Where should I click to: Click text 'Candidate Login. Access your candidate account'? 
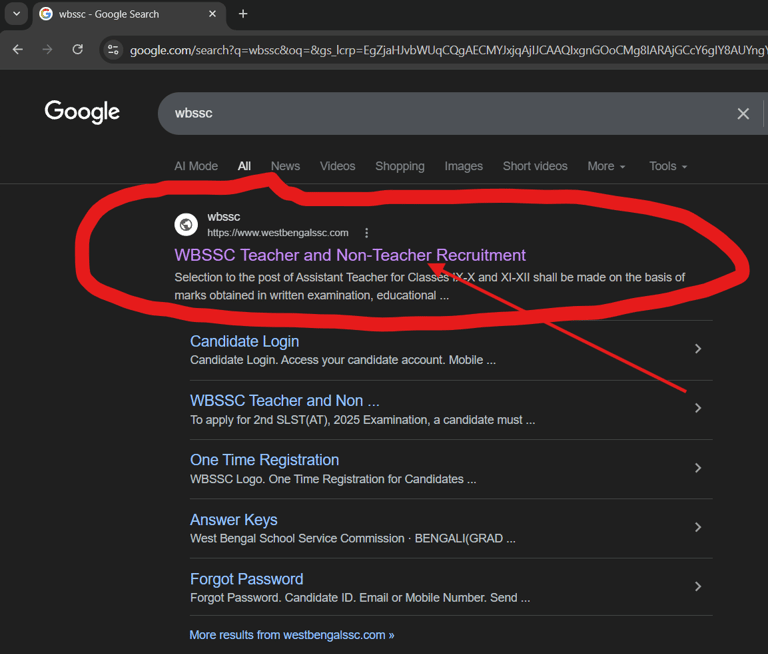coord(318,360)
